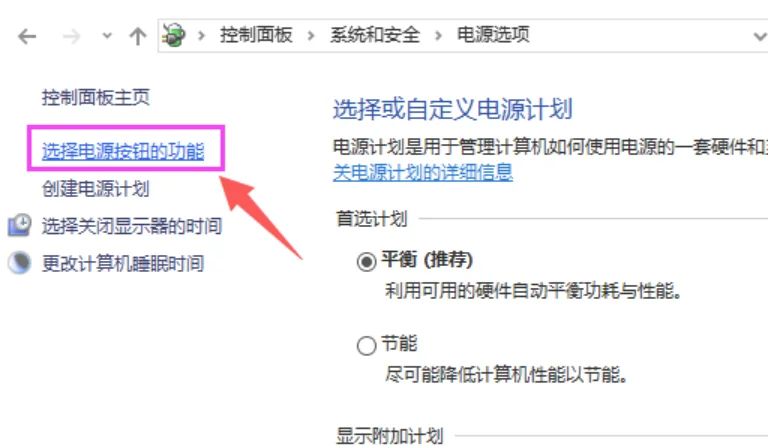Click 创建电源计划 in the sidebar
This screenshot has height=446, width=780.
point(96,188)
